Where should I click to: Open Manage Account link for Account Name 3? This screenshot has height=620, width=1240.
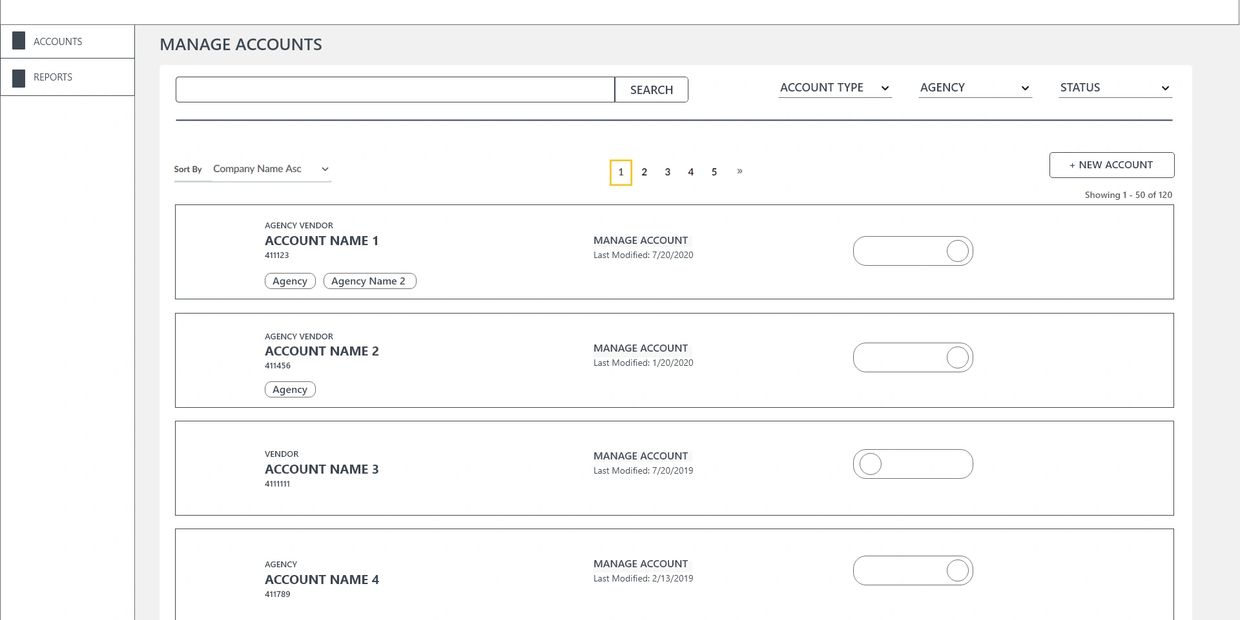coord(641,456)
